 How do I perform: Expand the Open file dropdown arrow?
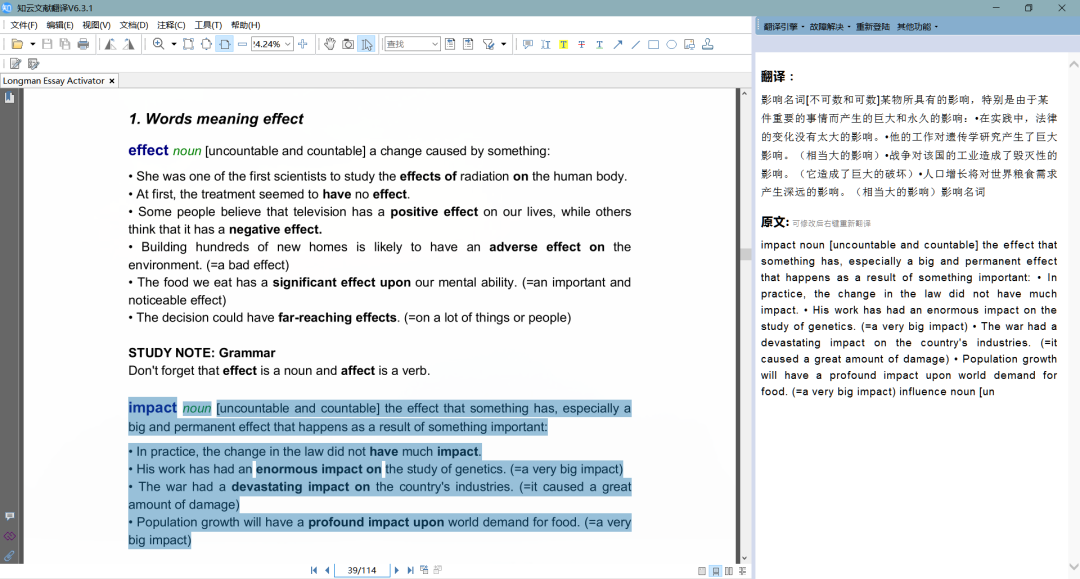32,44
